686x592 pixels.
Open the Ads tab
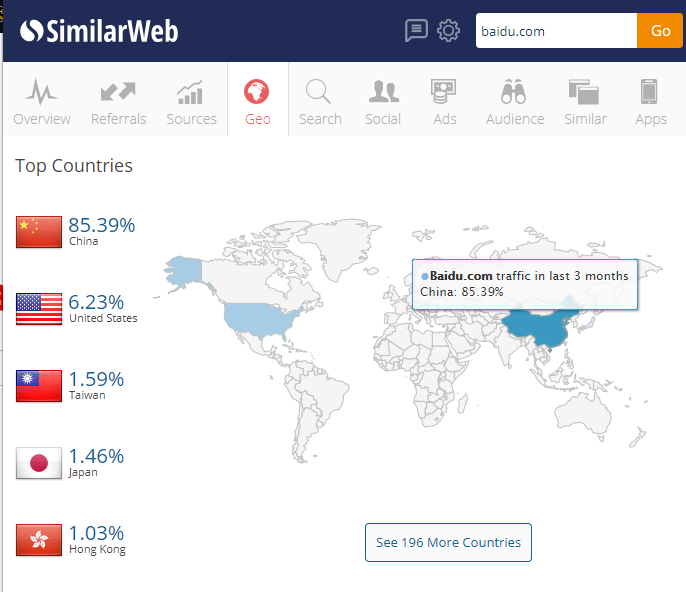click(444, 102)
